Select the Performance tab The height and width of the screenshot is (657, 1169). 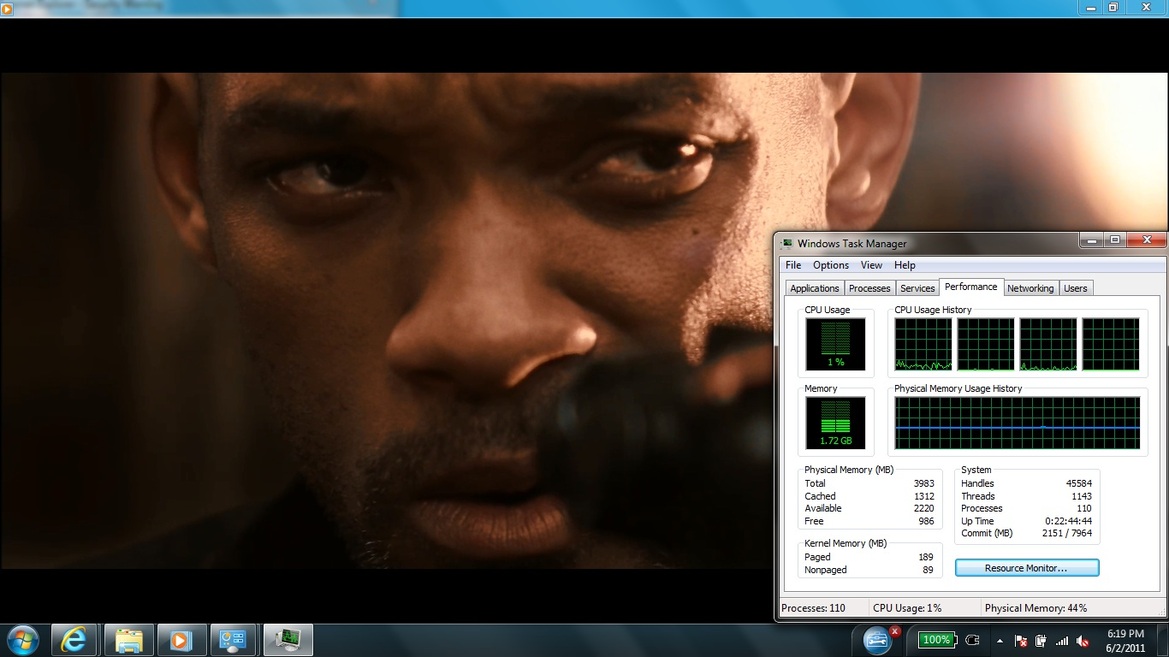(971, 286)
